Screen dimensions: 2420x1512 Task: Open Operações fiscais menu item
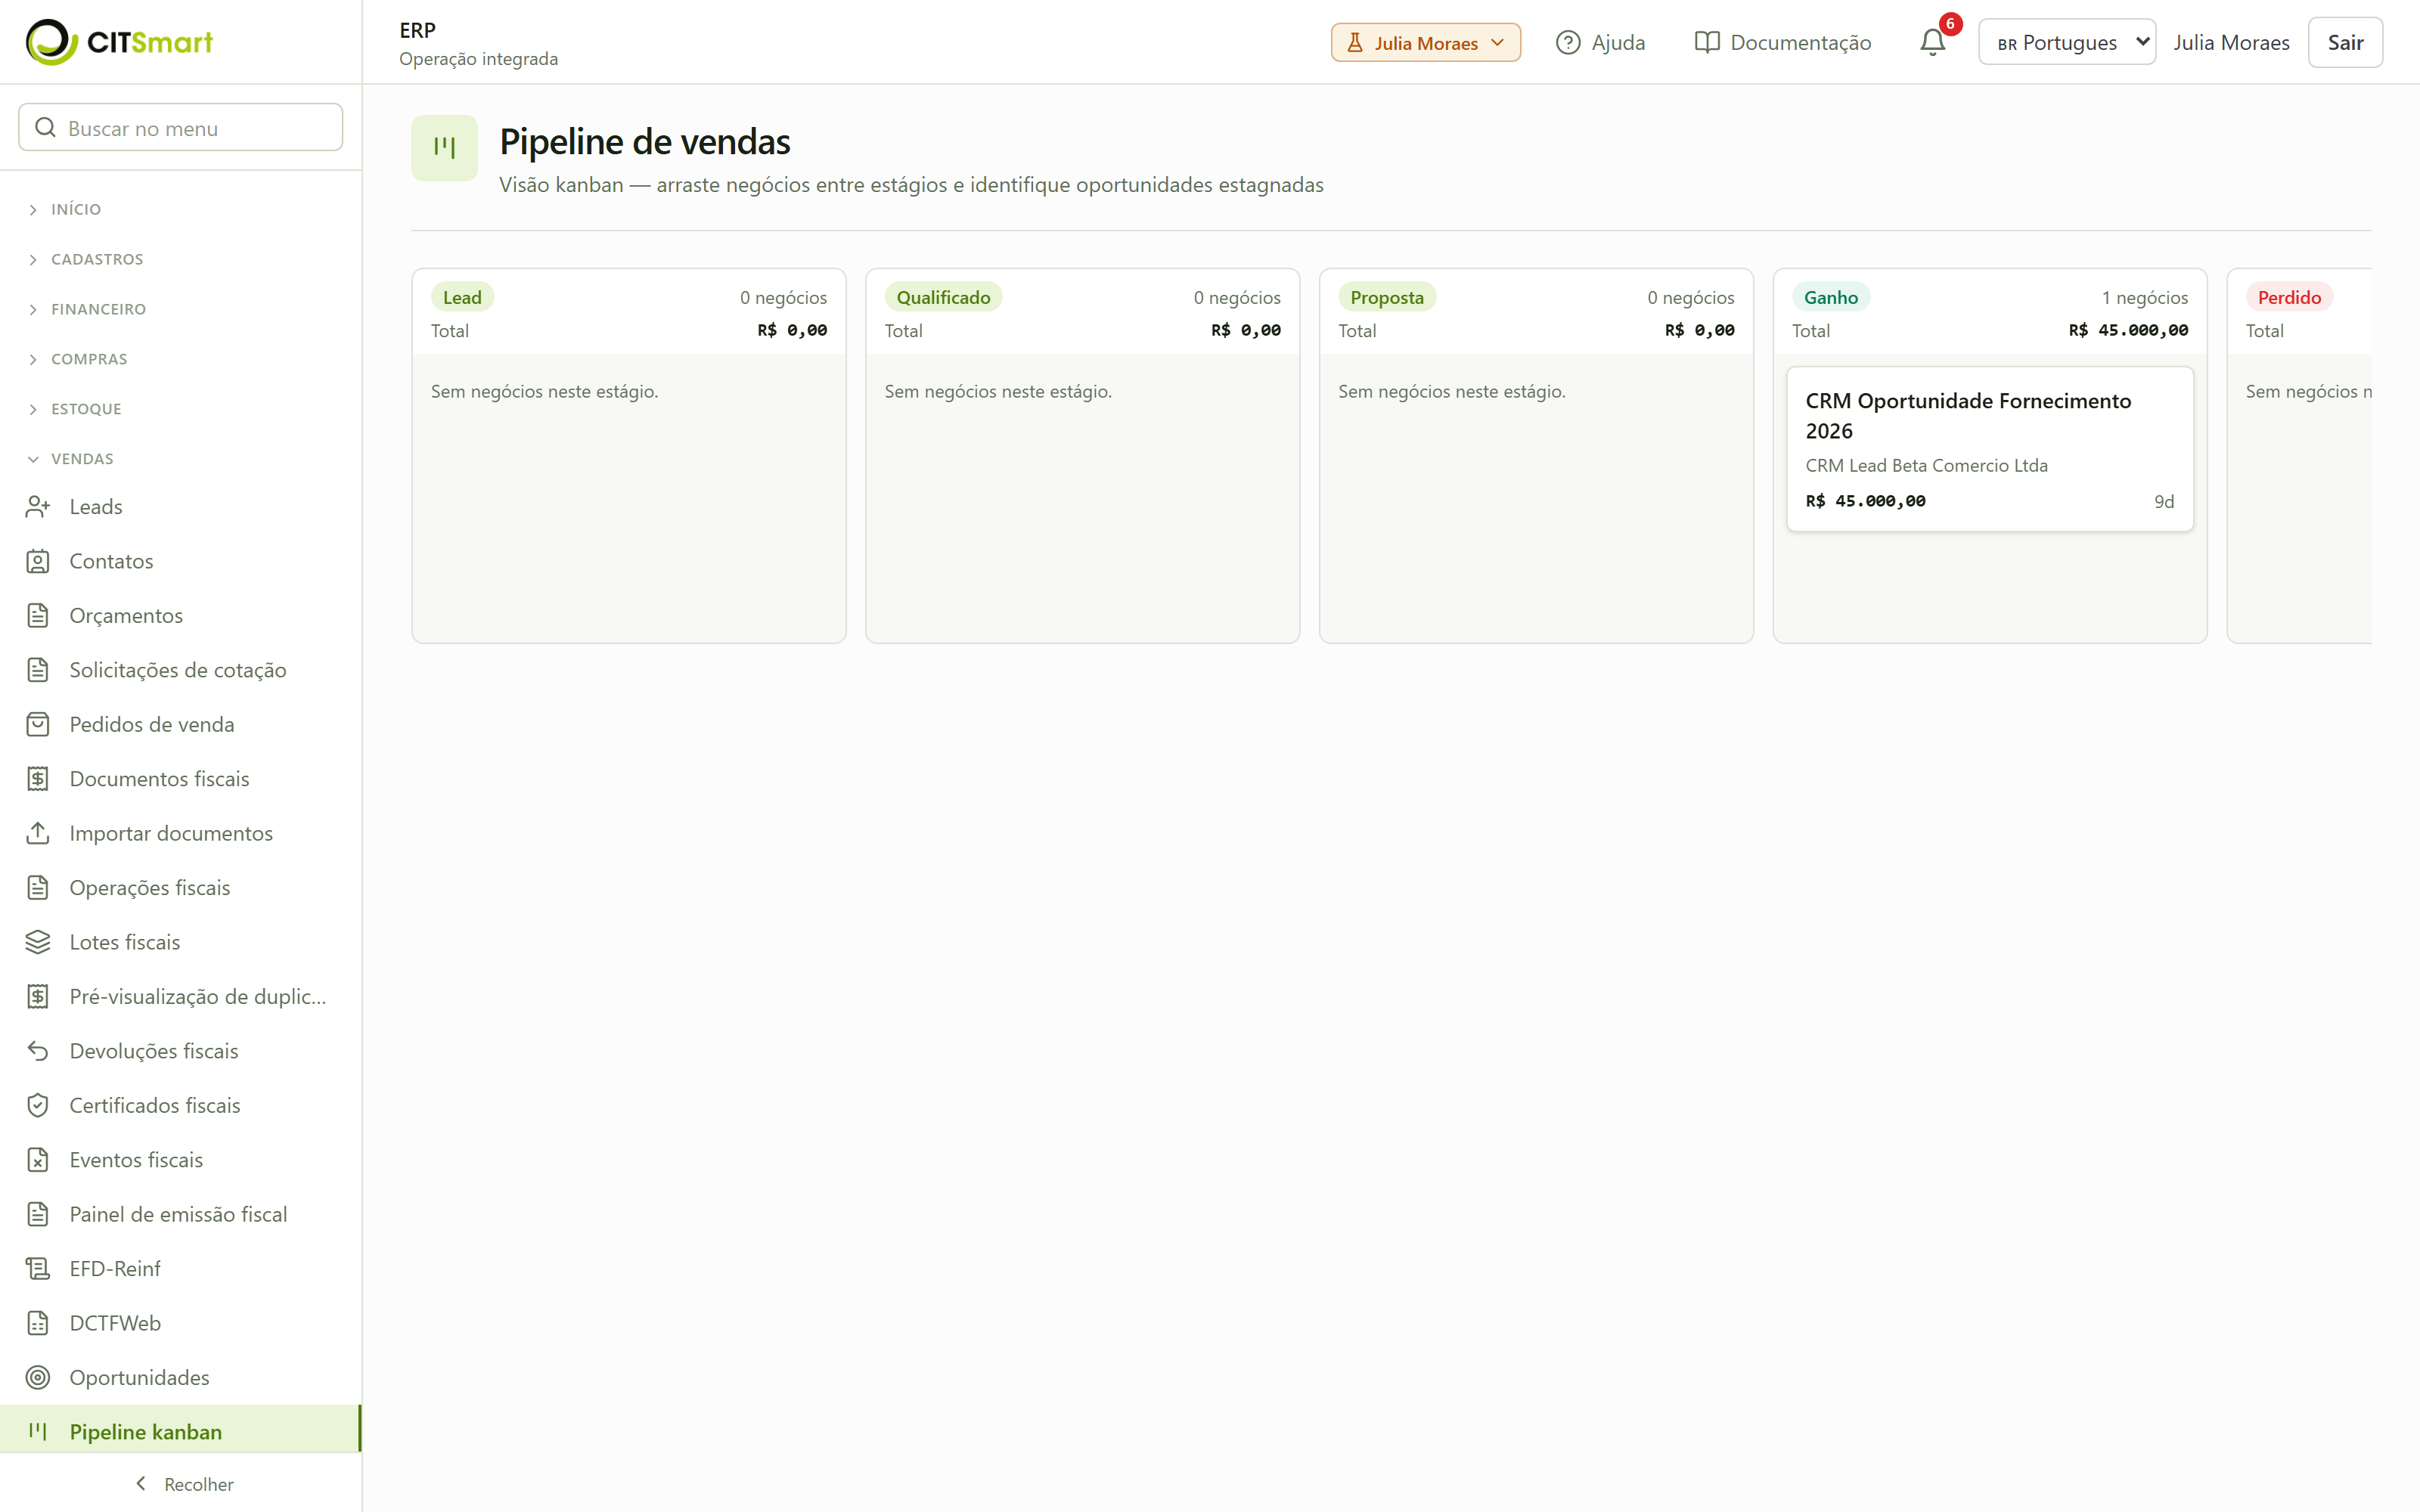(x=180, y=888)
